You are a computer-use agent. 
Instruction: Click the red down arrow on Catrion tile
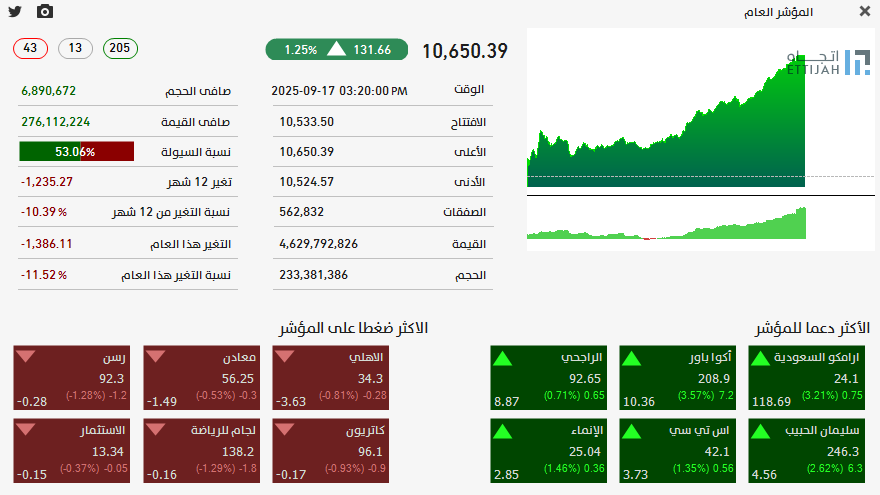click(285, 429)
